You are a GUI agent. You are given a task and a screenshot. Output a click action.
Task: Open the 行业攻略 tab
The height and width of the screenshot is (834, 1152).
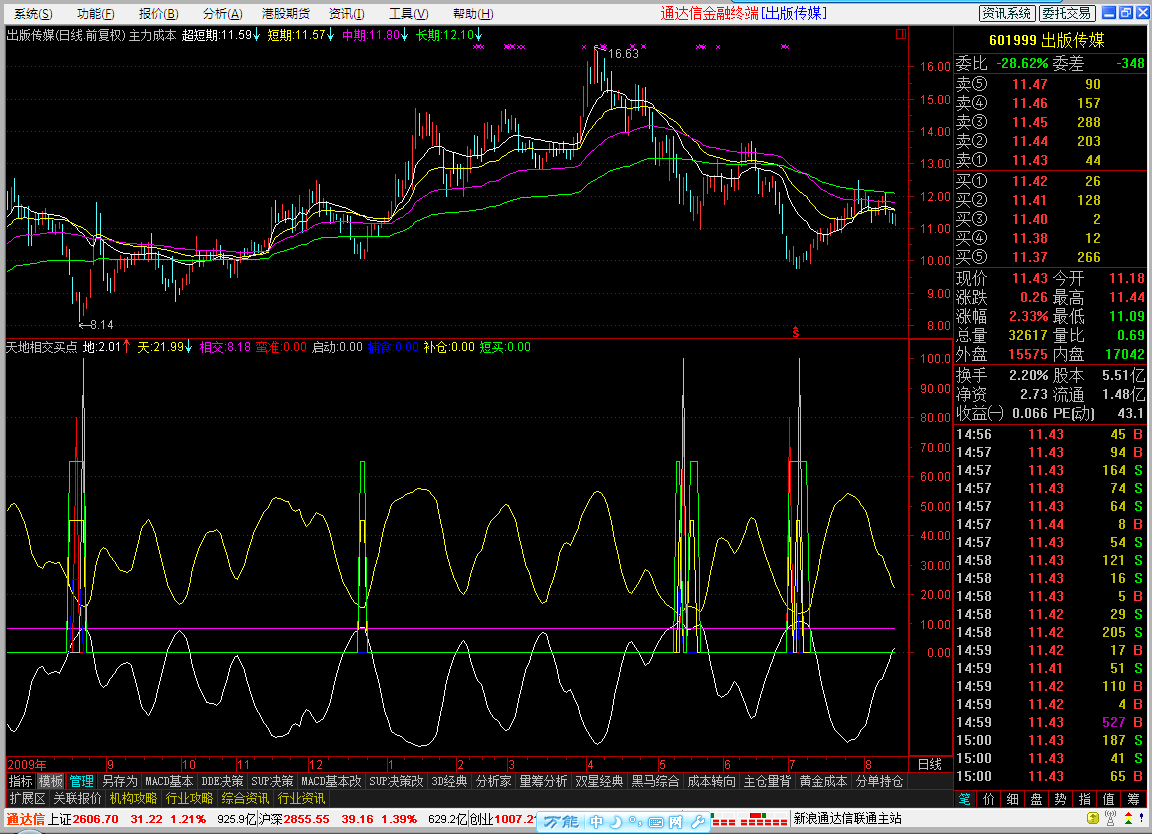[x=189, y=798]
